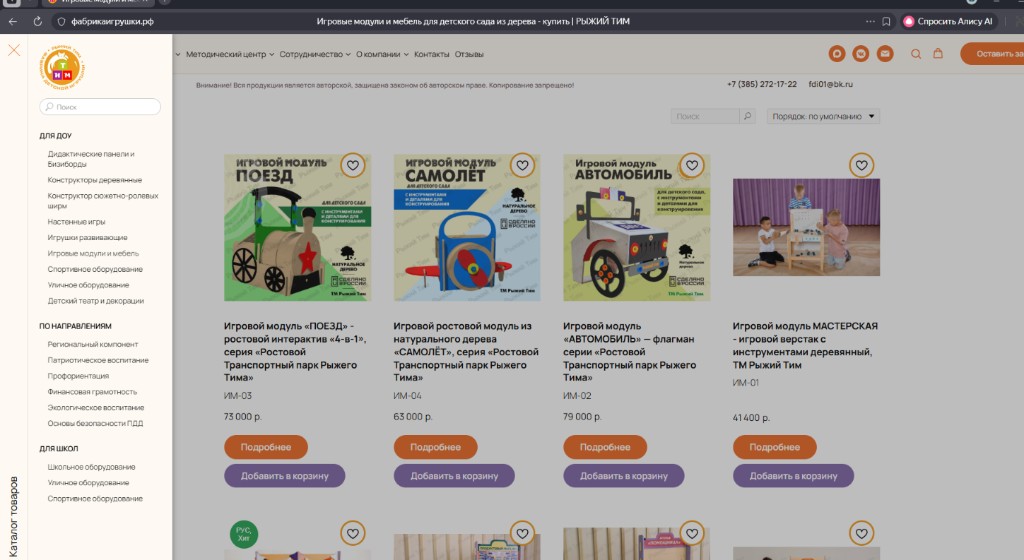
Task: Focus the sidebar Поиск search field
Action: [100, 106]
